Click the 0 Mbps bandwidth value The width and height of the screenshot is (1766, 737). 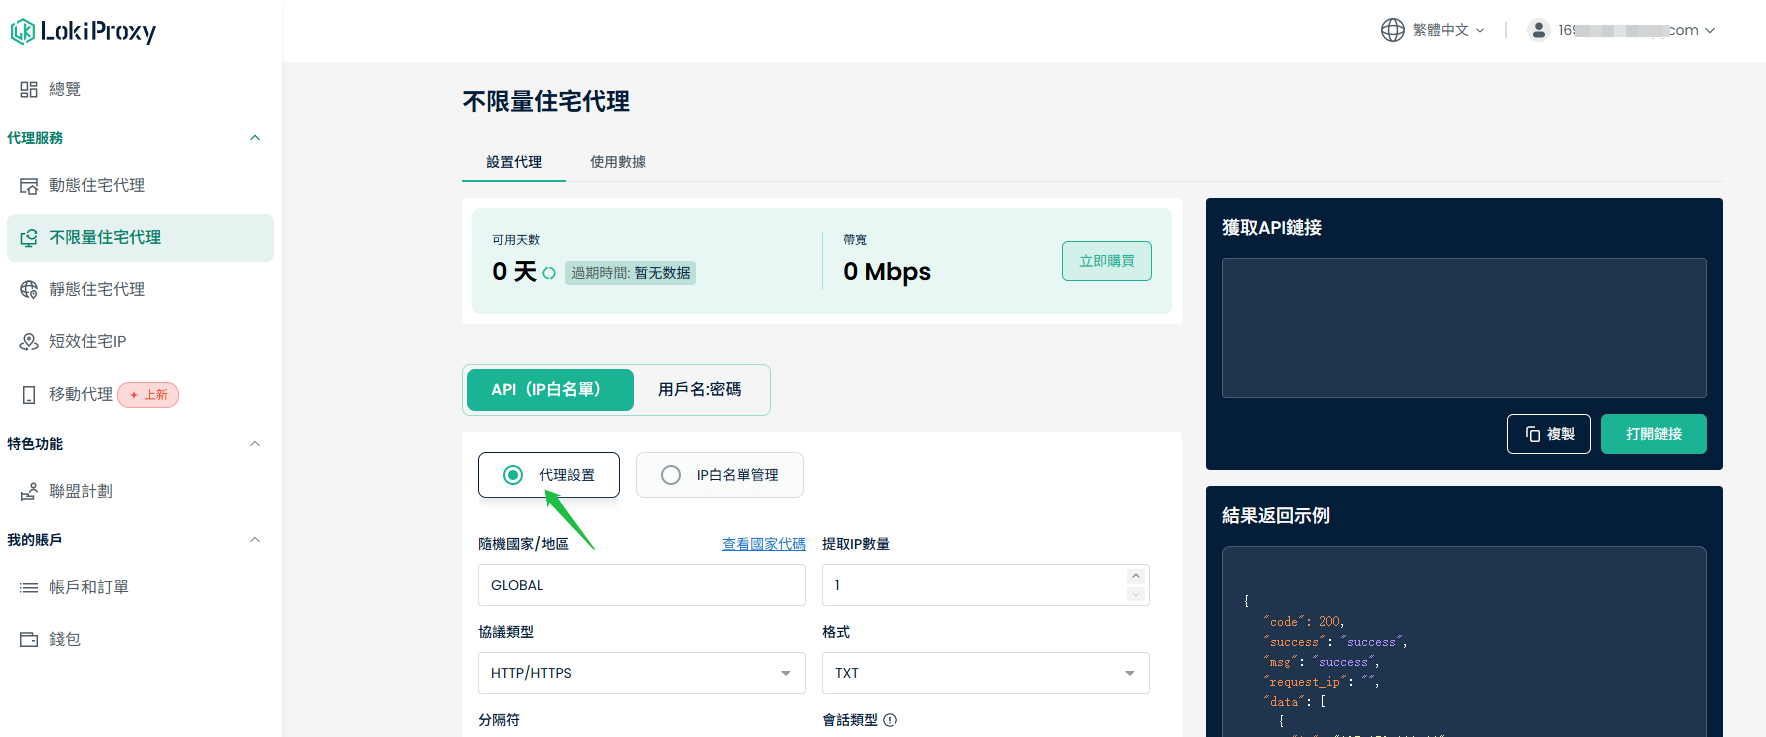[x=887, y=272]
